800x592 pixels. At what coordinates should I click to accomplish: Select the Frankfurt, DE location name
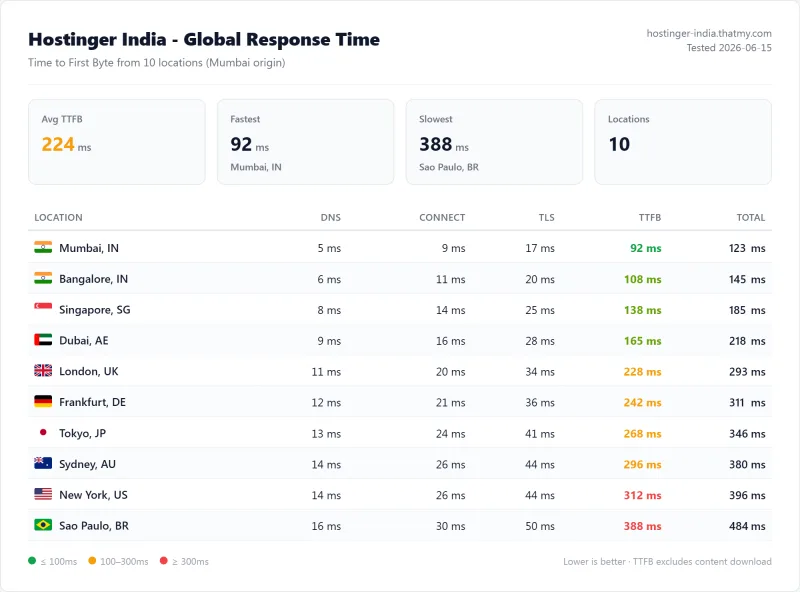pos(92,402)
